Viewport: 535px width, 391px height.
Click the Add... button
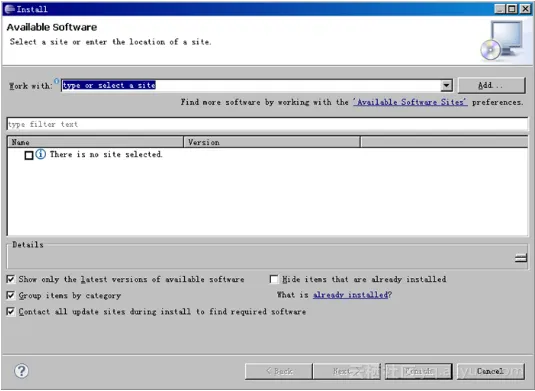491,85
